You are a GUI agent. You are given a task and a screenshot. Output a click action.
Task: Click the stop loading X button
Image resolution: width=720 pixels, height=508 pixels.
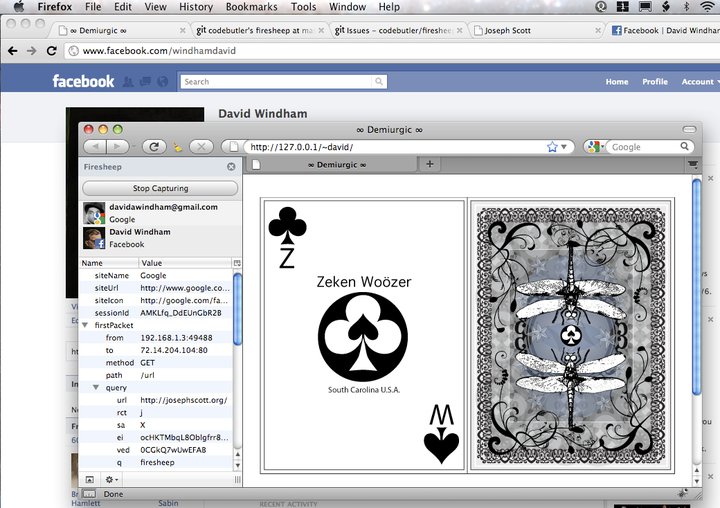pos(201,147)
